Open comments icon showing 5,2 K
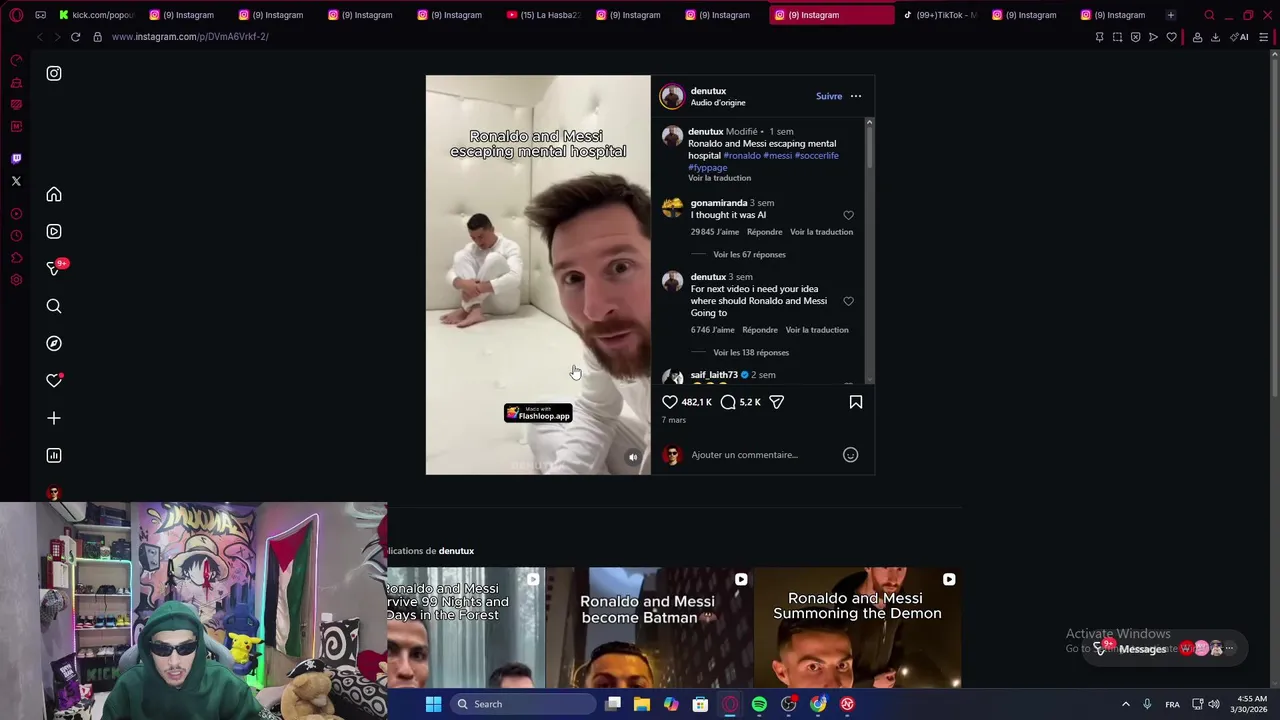The height and width of the screenshot is (720, 1280). point(728,402)
